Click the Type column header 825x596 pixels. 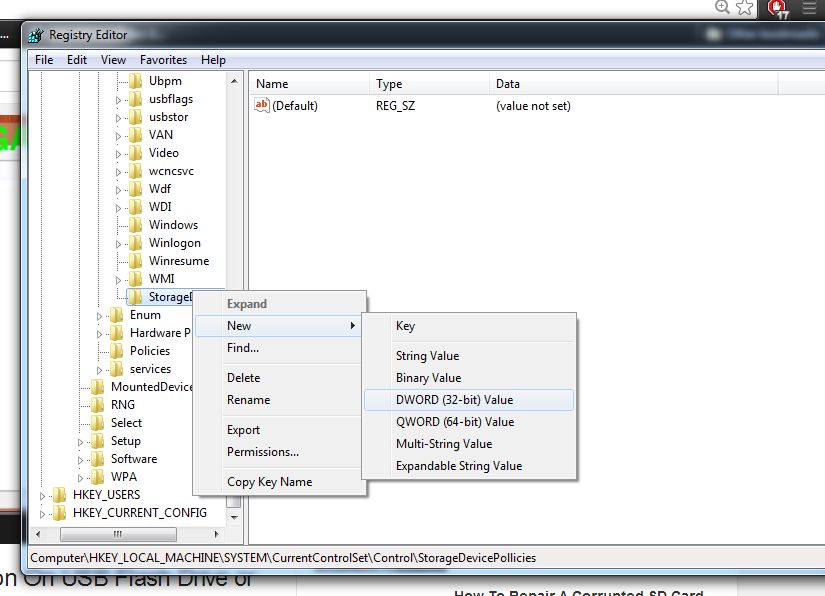tap(430, 84)
